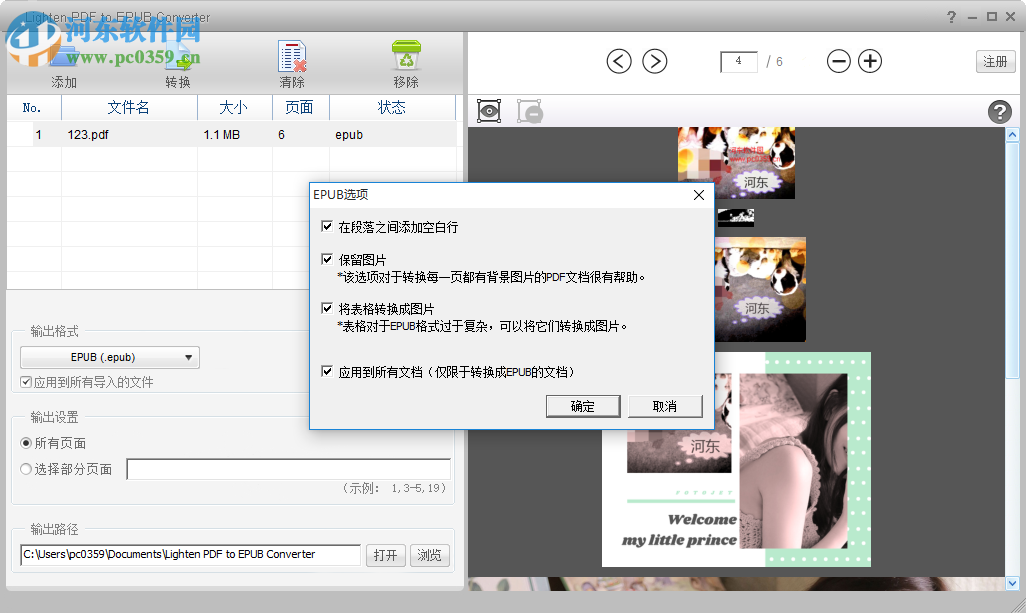The height and width of the screenshot is (613, 1026).
Task: Click the 注册 (Register) button
Action: tap(995, 61)
